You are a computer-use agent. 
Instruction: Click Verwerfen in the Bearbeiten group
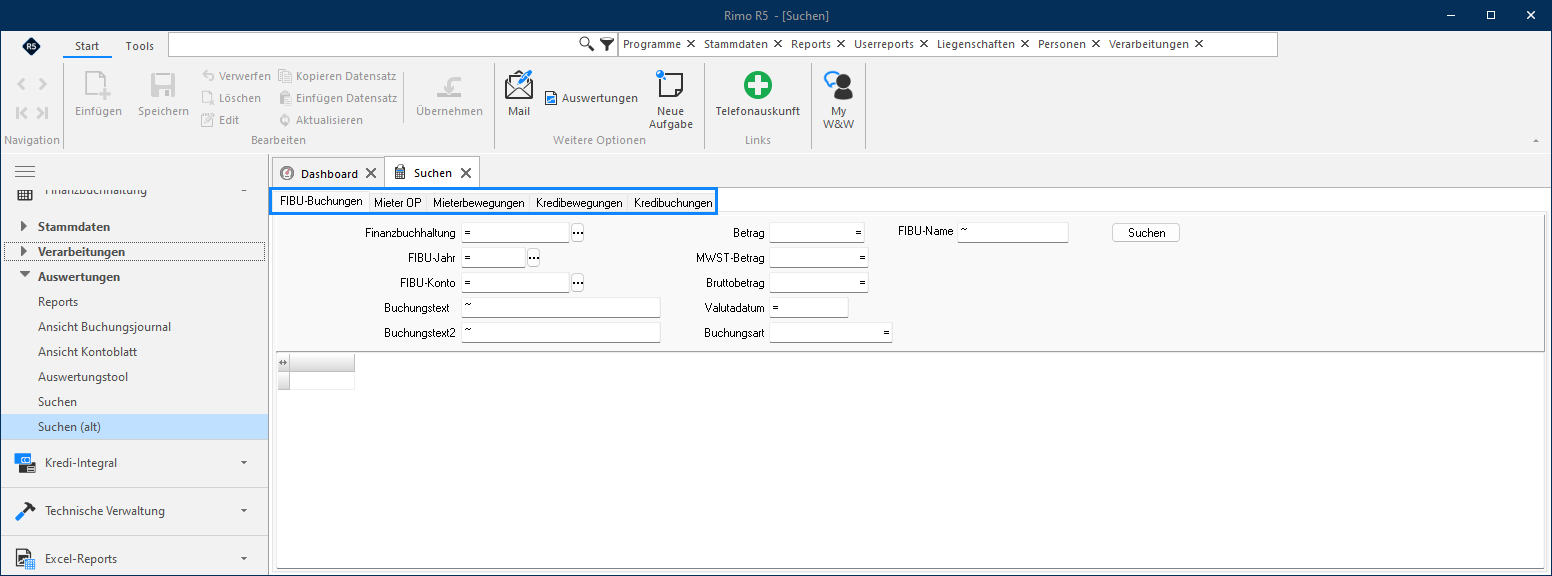236,76
